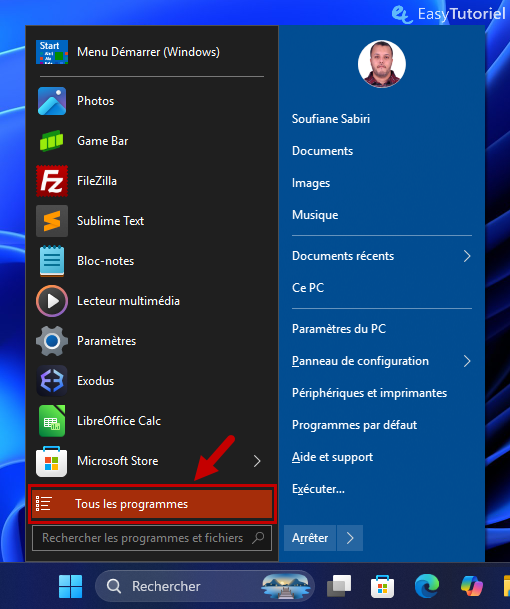Screen dimensions: 510x609
Task: Click the Arrêter button
Action: click(x=310, y=538)
